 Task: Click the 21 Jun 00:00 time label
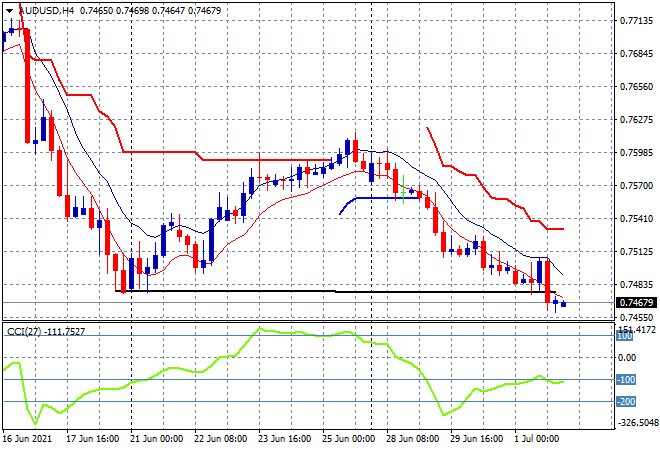pyautogui.click(x=157, y=439)
